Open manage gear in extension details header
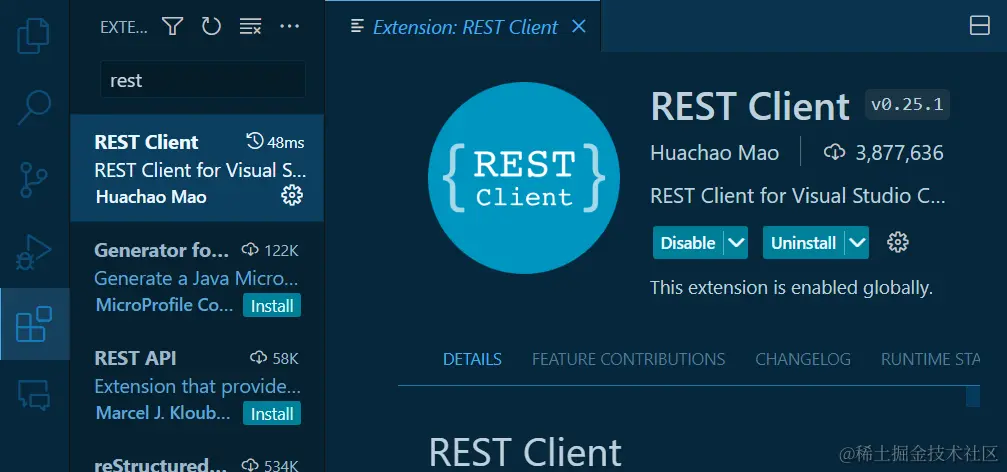The image size is (1007, 472). pos(898,243)
